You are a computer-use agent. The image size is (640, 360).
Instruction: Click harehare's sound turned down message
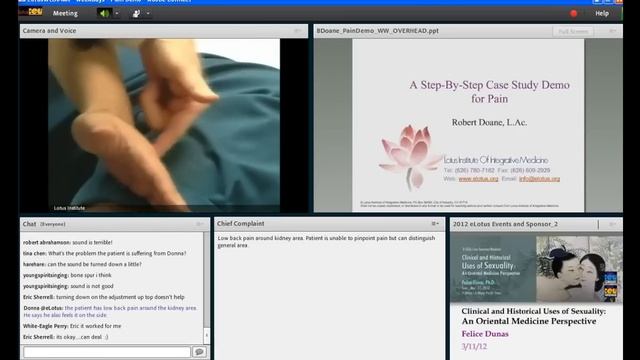[x=82, y=264]
